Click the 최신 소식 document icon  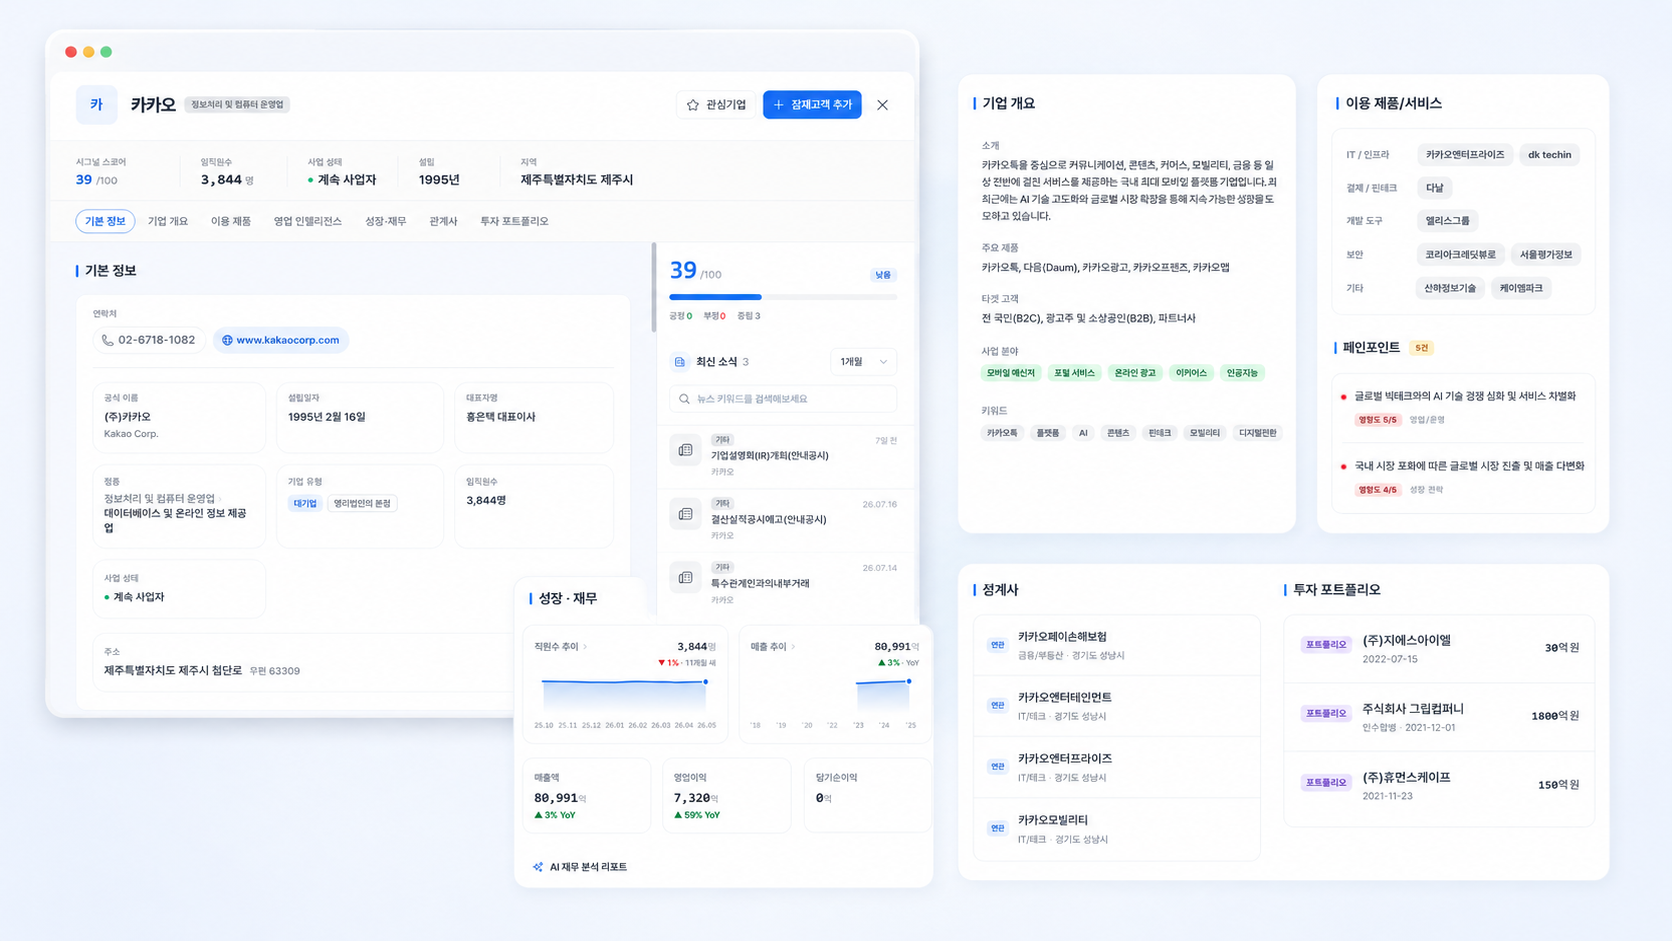680,362
